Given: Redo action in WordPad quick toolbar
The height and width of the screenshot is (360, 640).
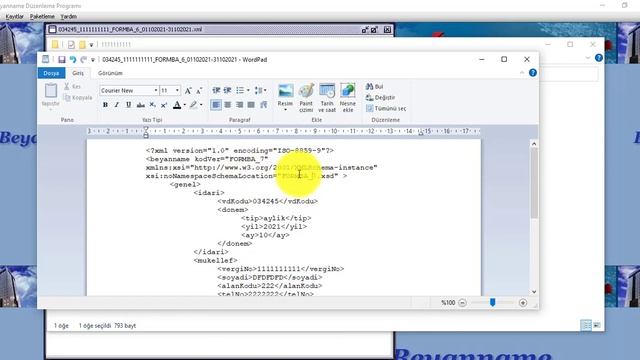Looking at the screenshot, I should [84, 60].
